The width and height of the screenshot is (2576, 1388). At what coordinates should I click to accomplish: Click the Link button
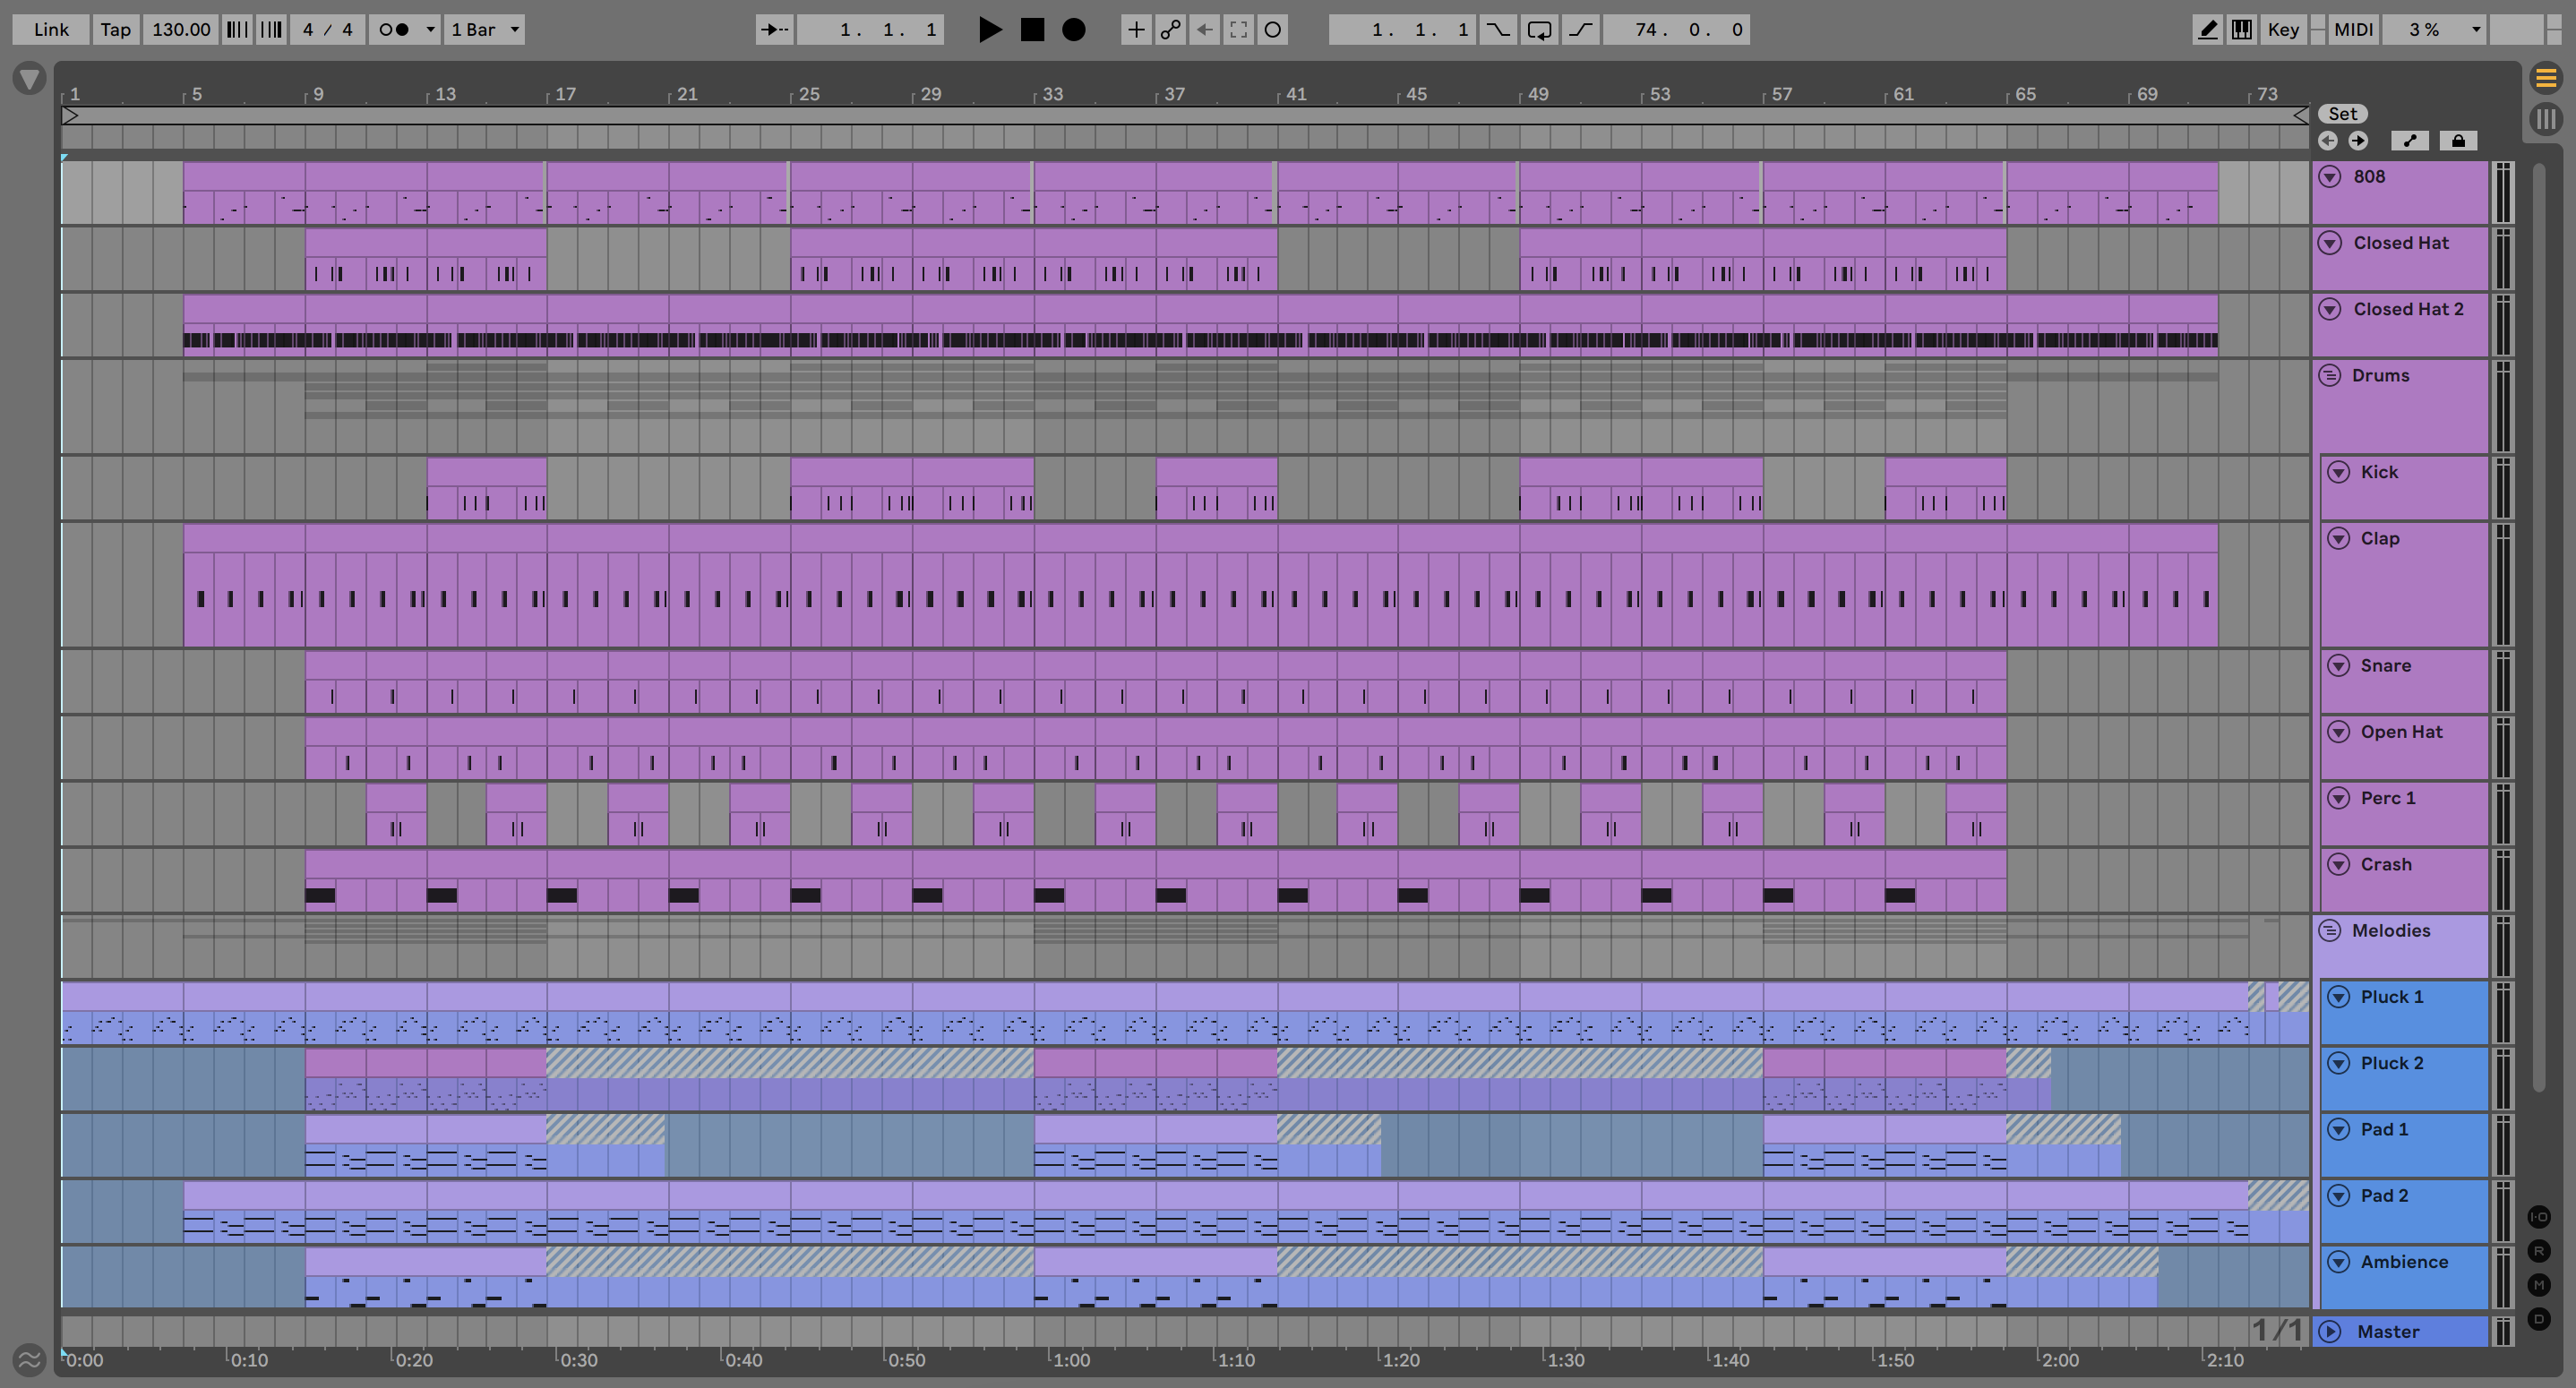pos(51,29)
